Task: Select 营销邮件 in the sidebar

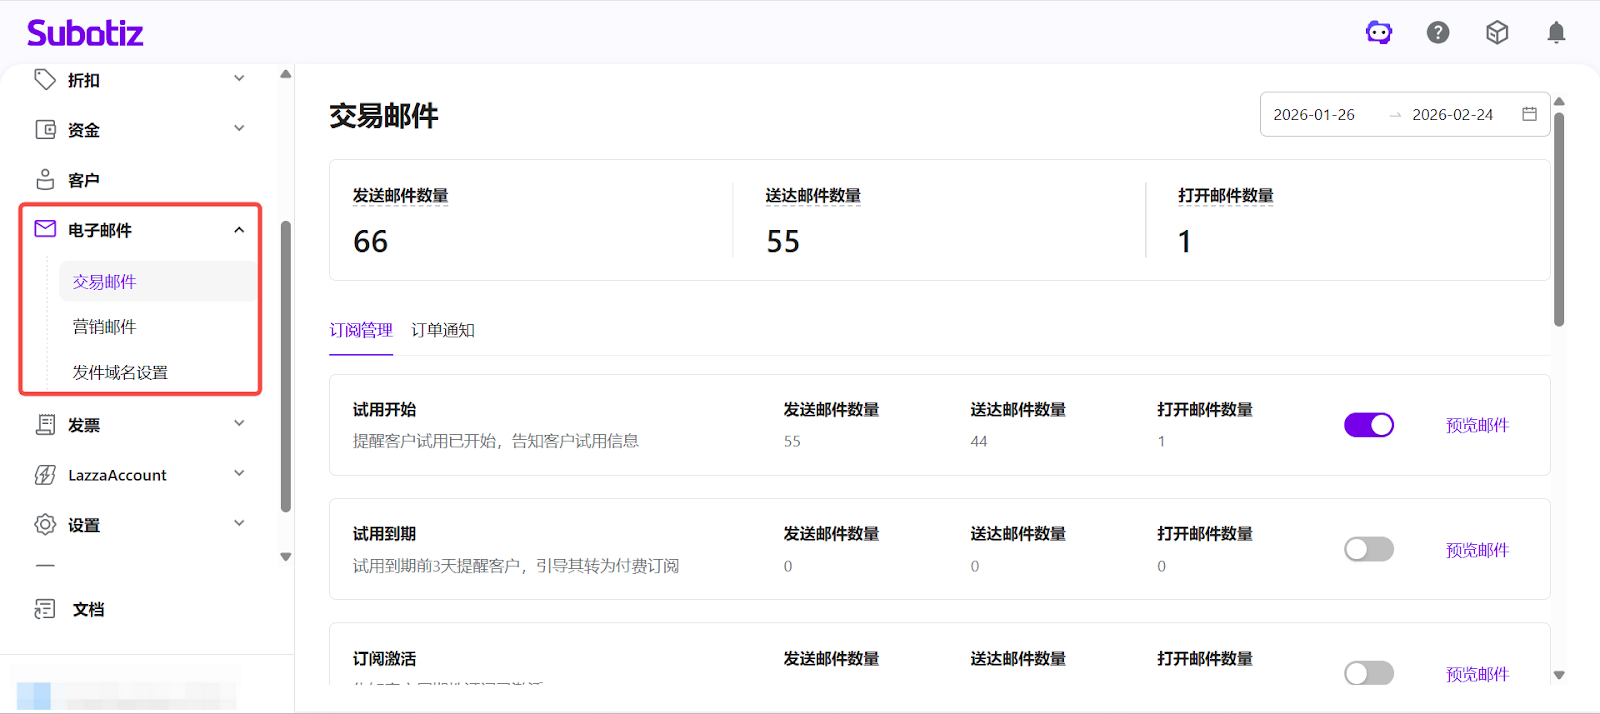Action: (x=104, y=327)
